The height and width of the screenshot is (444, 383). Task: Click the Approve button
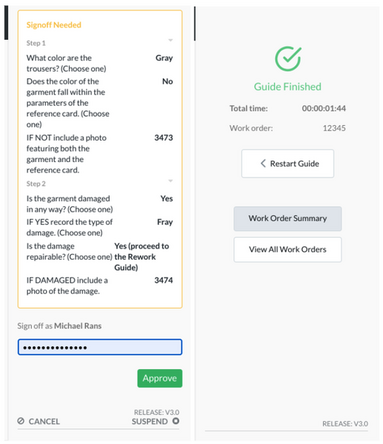(x=160, y=378)
